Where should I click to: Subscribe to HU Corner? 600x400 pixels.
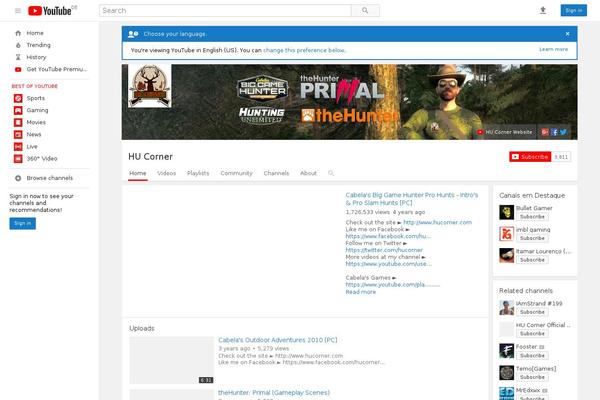pyautogui.click(x=530, y=157)
